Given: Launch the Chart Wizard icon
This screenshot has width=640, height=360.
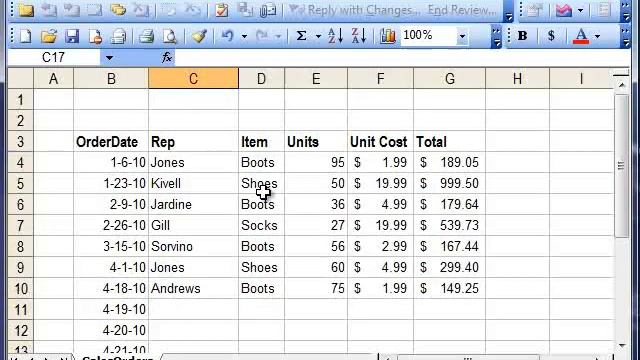Looking at the screenshot, I should click(x=388, y=36).
